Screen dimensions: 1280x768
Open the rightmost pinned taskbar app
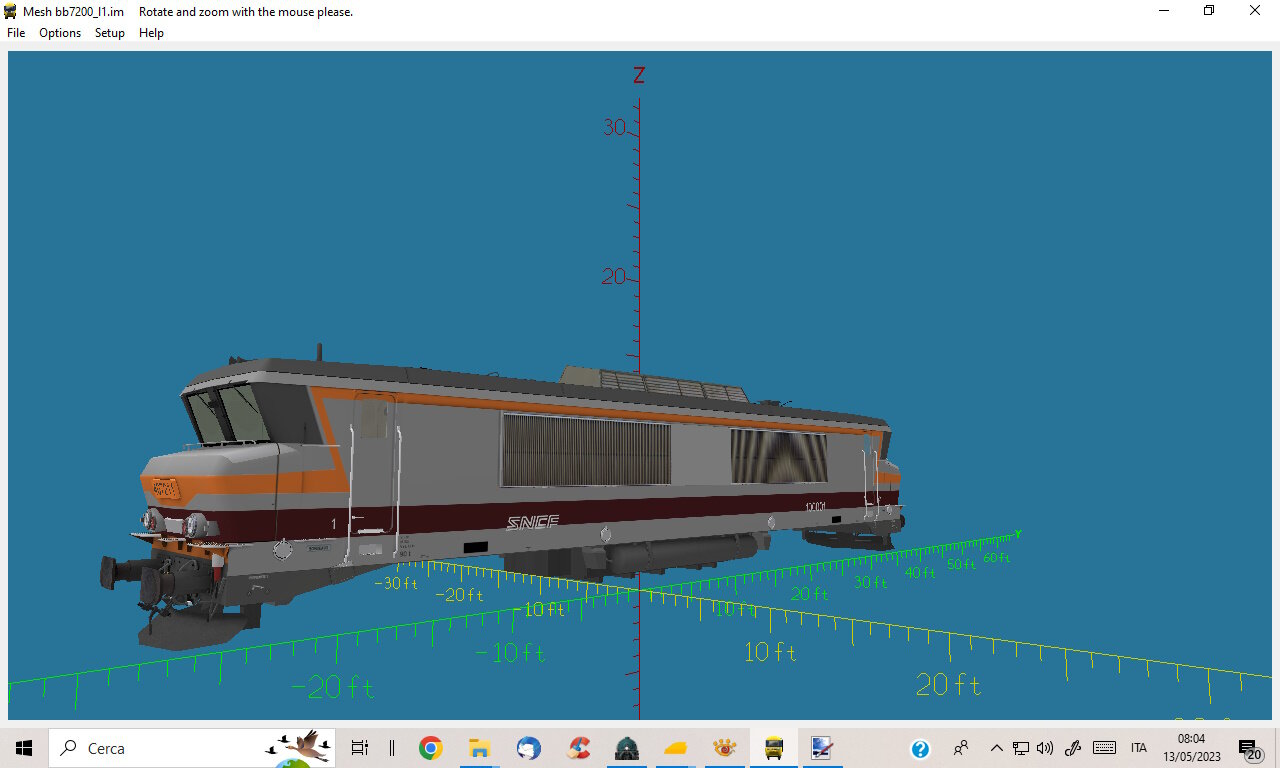[x=822, y=748]
